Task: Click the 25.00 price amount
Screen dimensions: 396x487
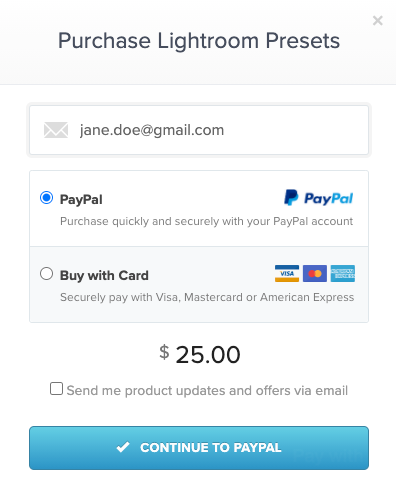Action: point(208,354)
